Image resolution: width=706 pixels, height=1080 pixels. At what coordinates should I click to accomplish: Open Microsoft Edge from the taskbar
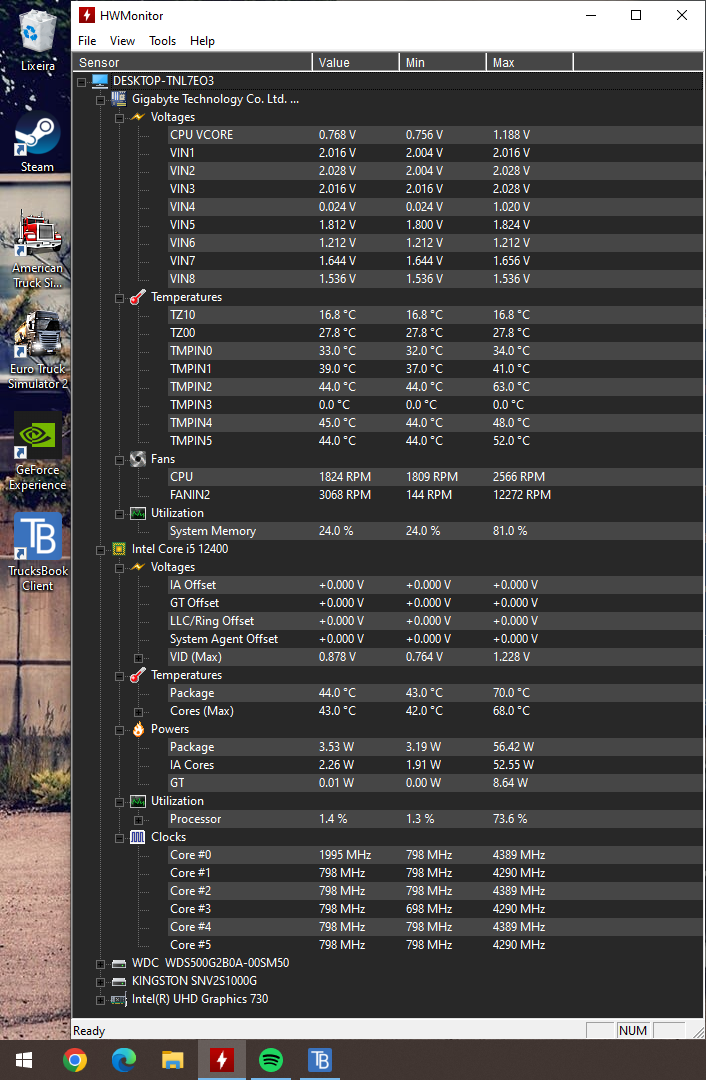[124, 1060]
